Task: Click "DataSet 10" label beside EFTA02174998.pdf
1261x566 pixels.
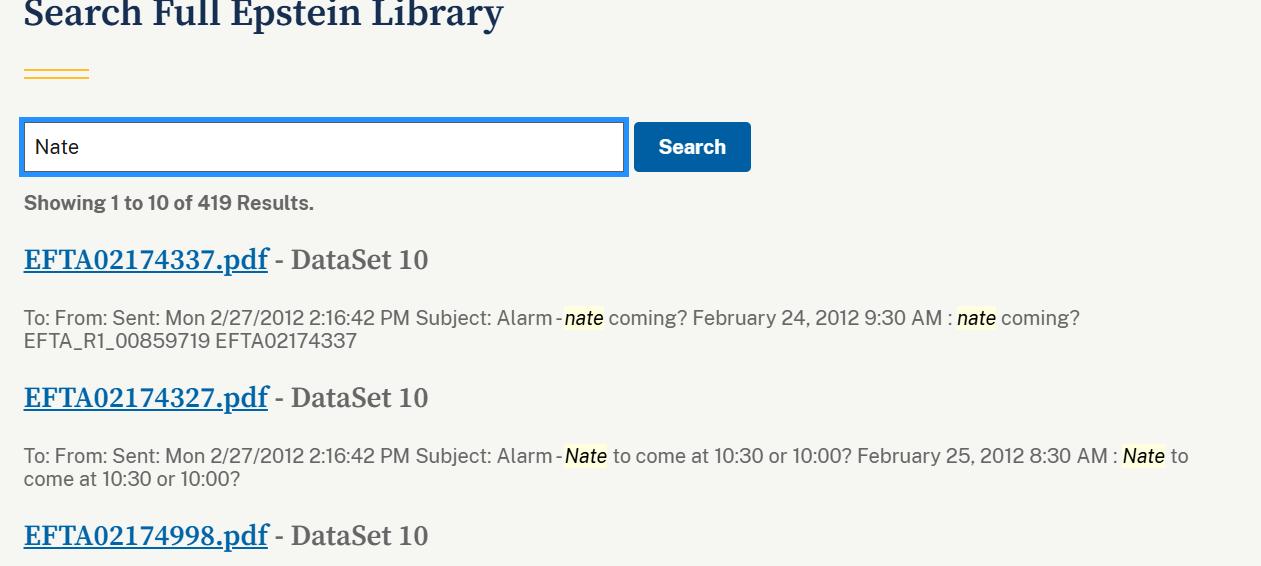Action: pos(359,536)
